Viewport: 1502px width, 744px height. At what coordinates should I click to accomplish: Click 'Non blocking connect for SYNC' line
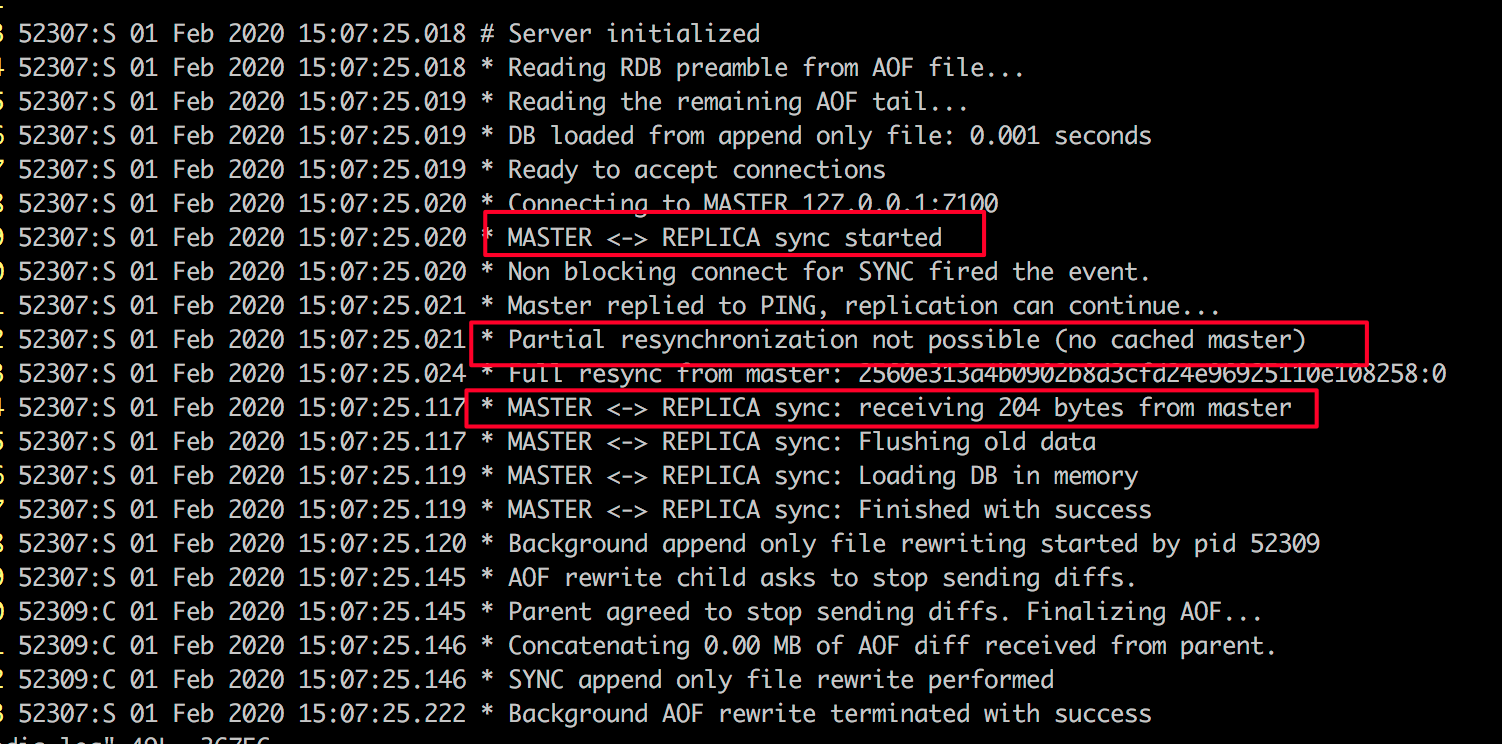click(x=829, y=271)
